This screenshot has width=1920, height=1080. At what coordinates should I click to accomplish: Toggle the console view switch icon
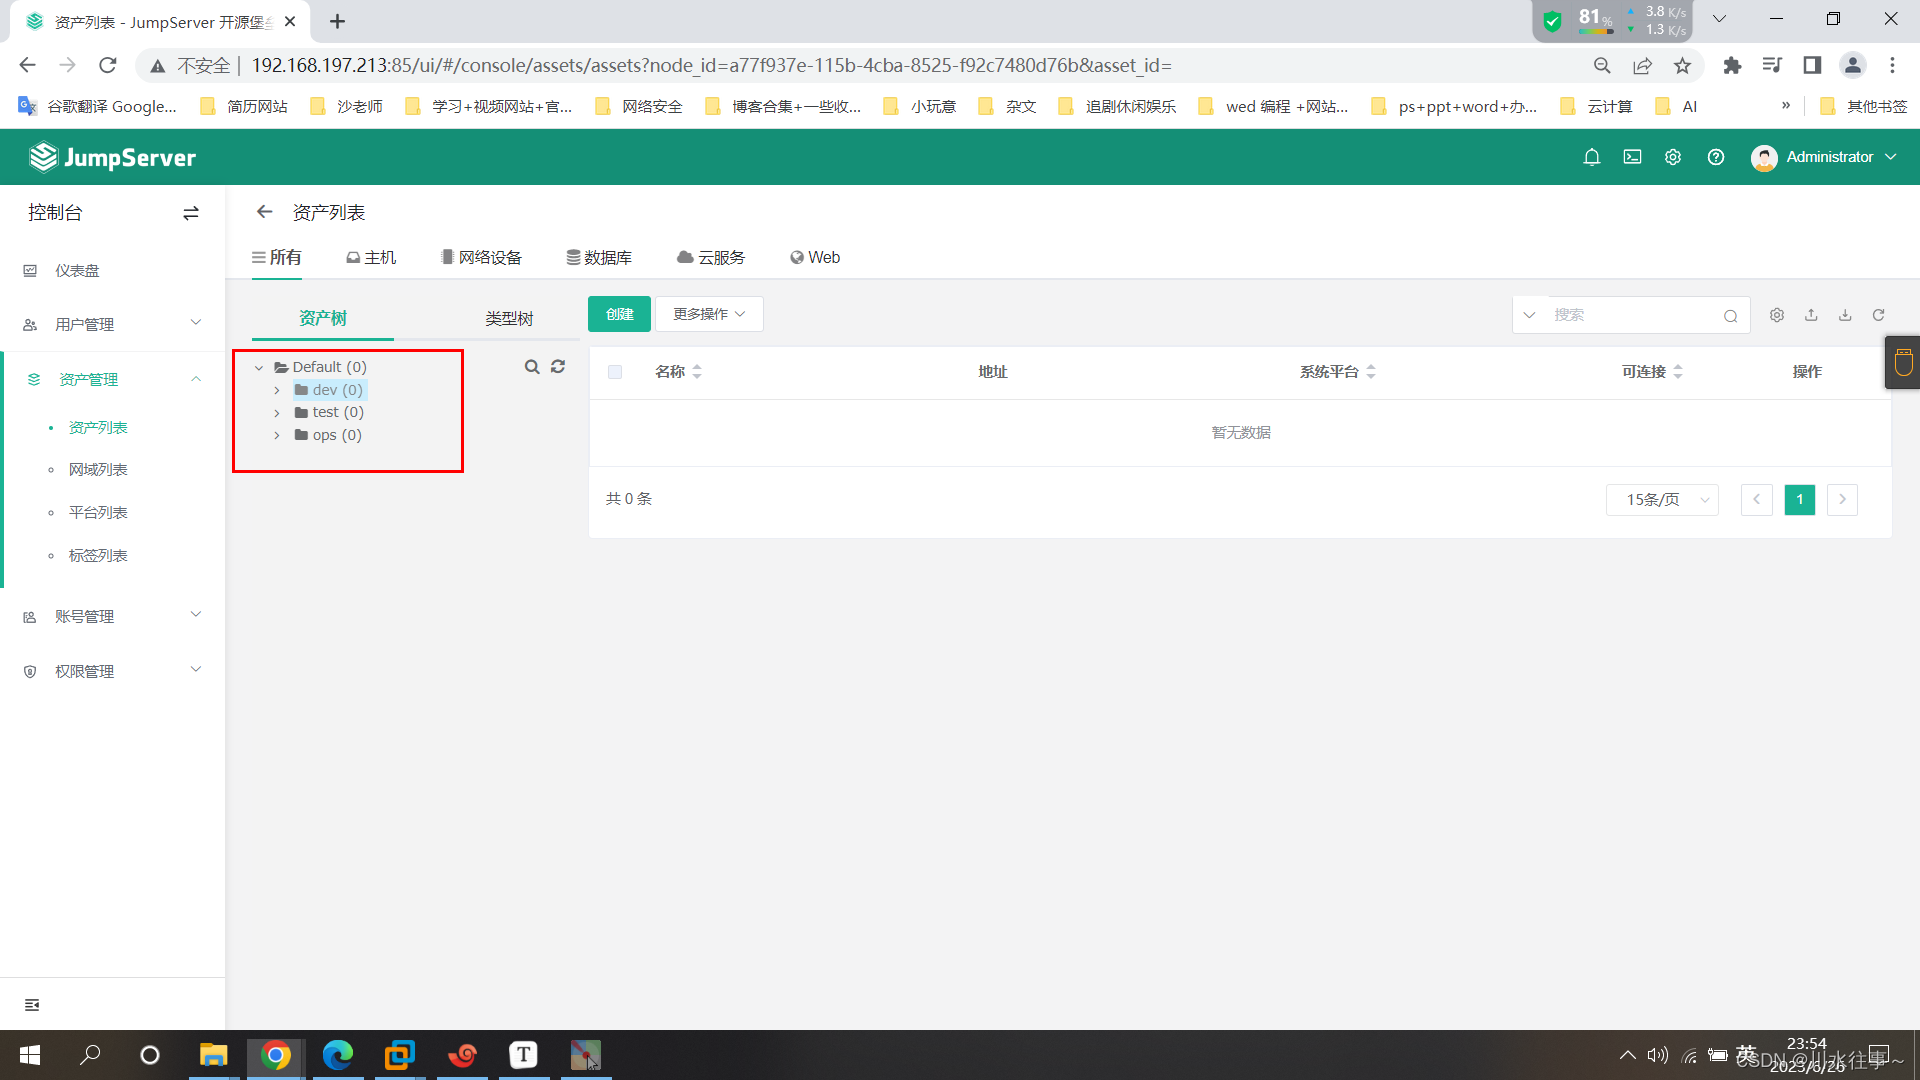point(191,213)
